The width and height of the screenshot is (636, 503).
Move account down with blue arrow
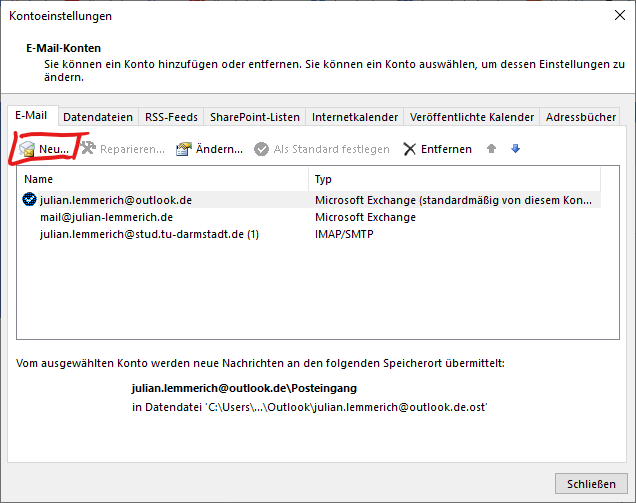516,149
